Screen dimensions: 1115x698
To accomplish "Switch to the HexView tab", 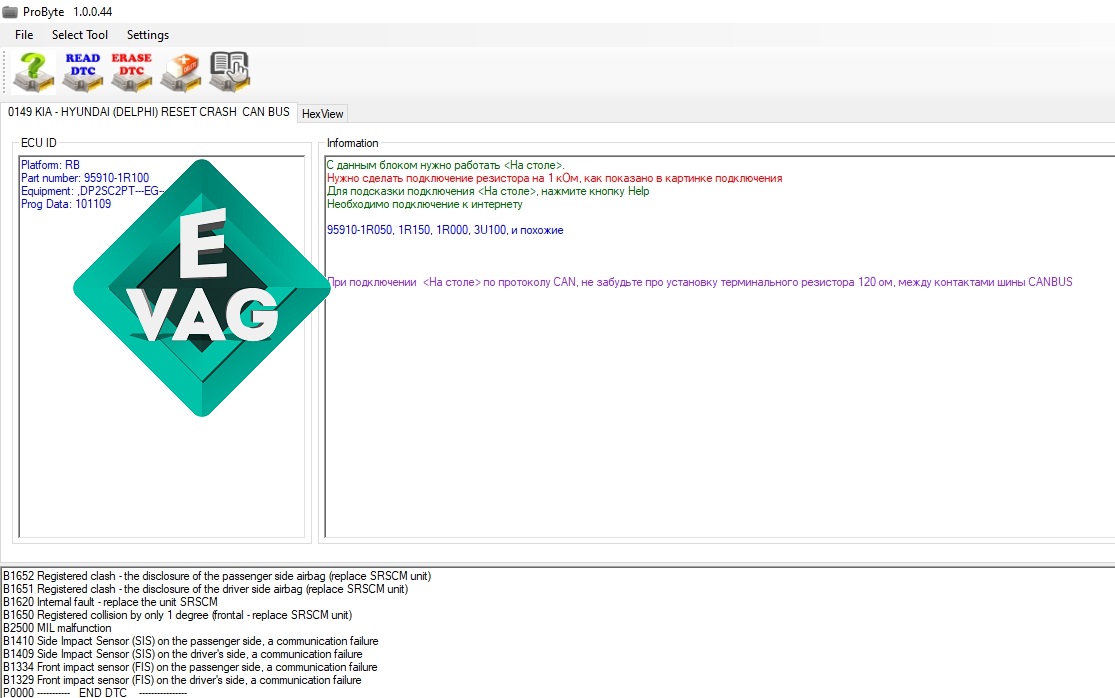I will click(x=322, y=114).
